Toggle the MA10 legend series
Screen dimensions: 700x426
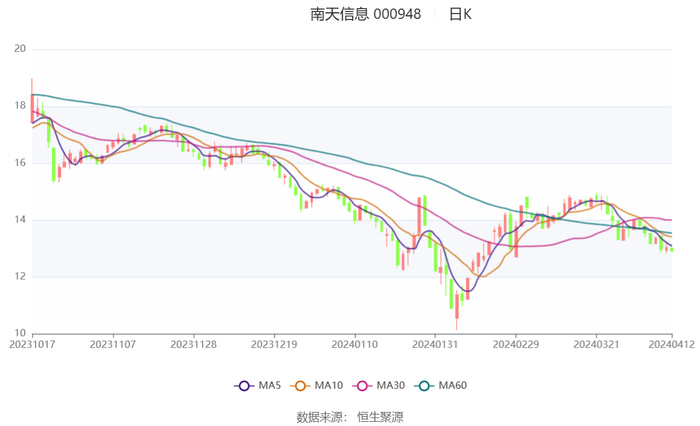coord(316,385)
